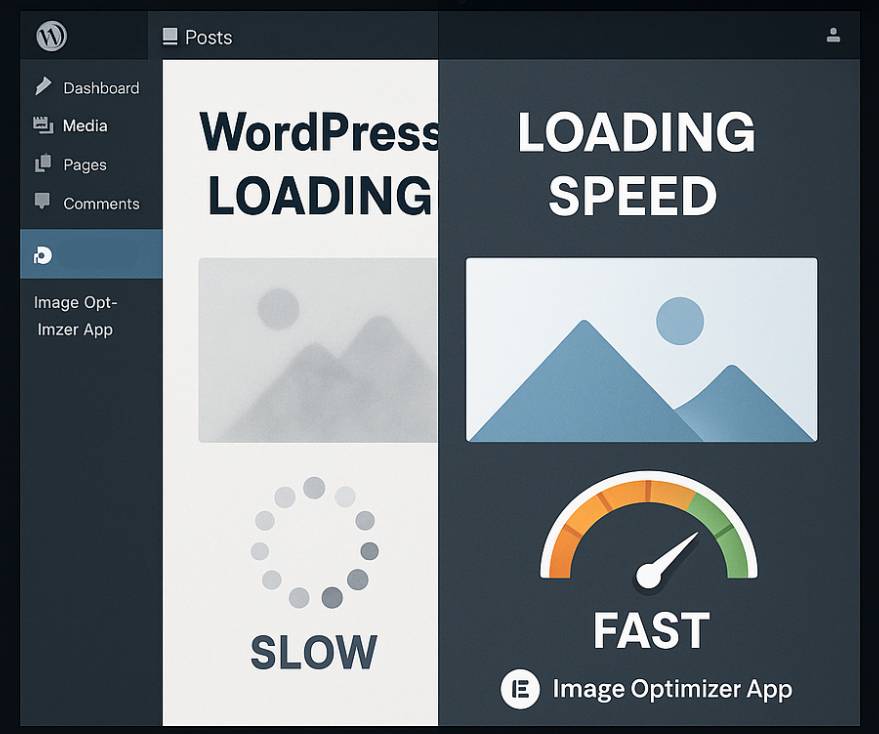Viewport: 879px width, 734px height.
Task: Click the Media library icon
Action: 43,125
